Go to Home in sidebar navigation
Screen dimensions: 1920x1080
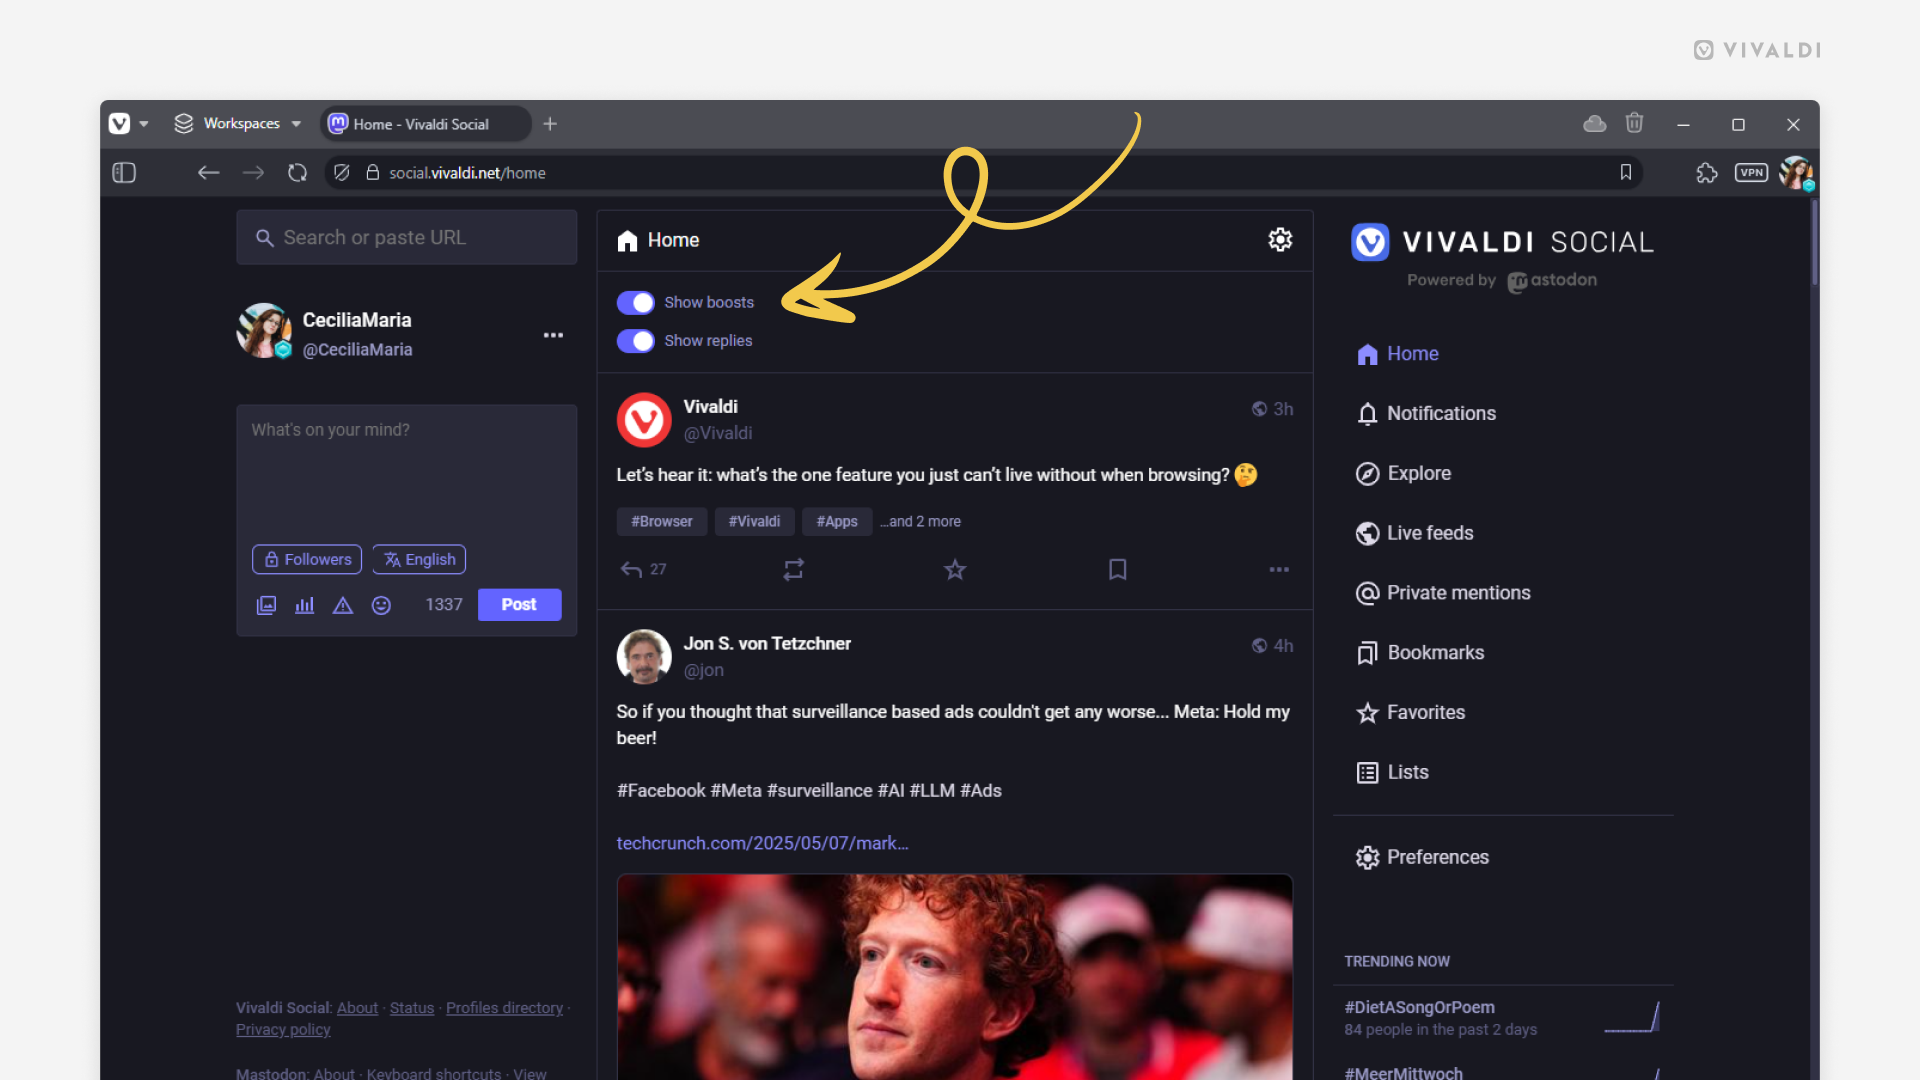tap(1398, 354)
